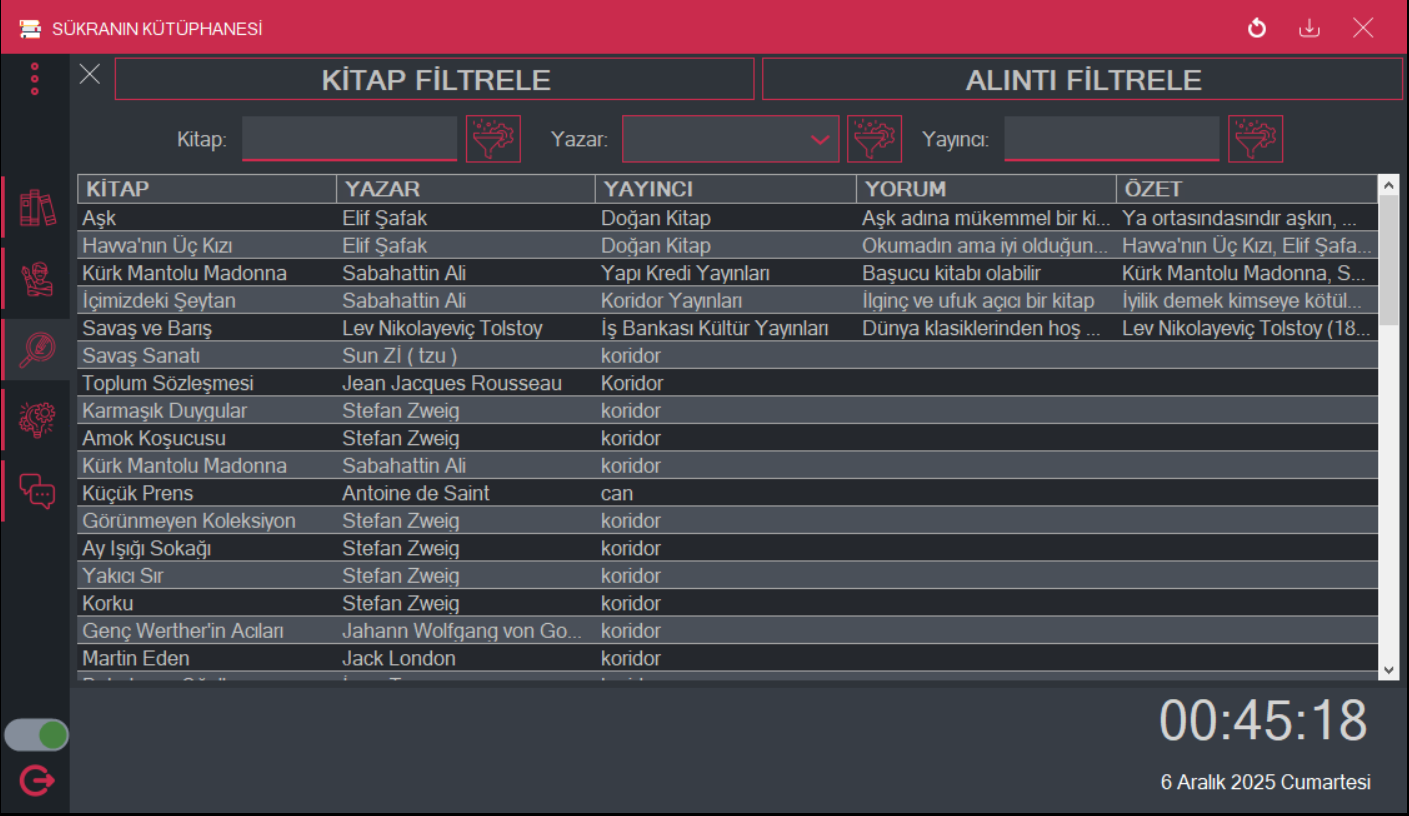This screenshot has height=816, width=1409.
Task: Switch to the KİTAP FİLTRELE tab
Action: click(433, 78)
